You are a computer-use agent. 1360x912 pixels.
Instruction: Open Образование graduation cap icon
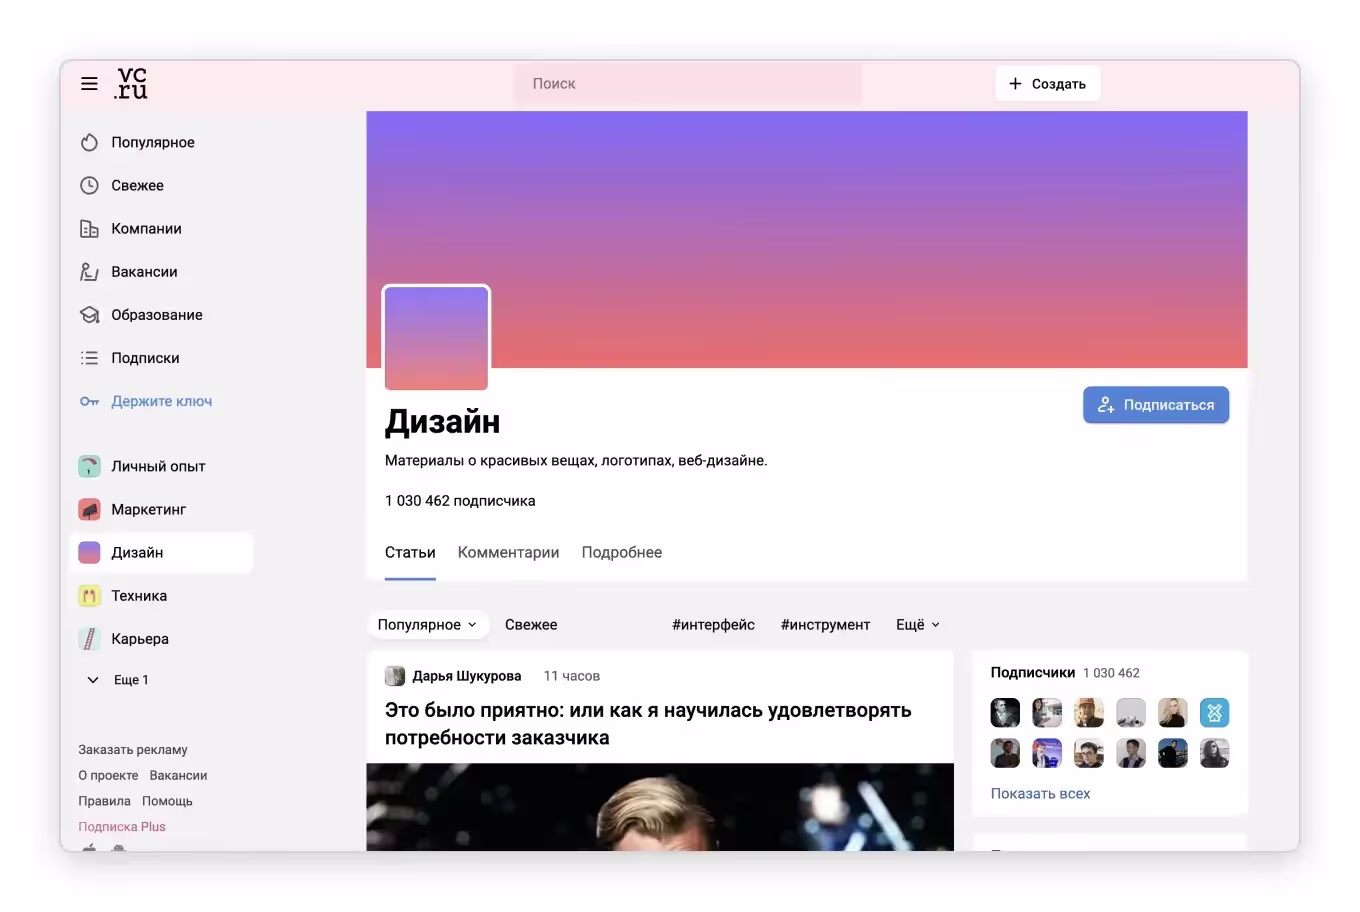(x=89, y=314)
